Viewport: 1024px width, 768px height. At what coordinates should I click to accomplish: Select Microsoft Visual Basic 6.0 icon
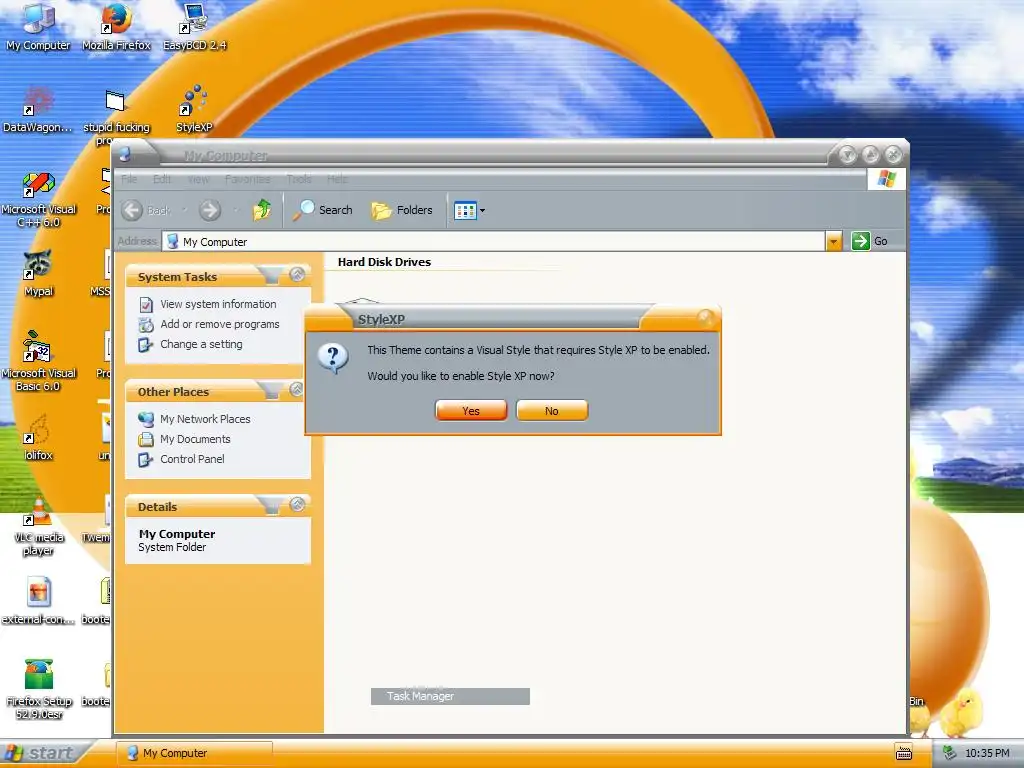[39, 363]
